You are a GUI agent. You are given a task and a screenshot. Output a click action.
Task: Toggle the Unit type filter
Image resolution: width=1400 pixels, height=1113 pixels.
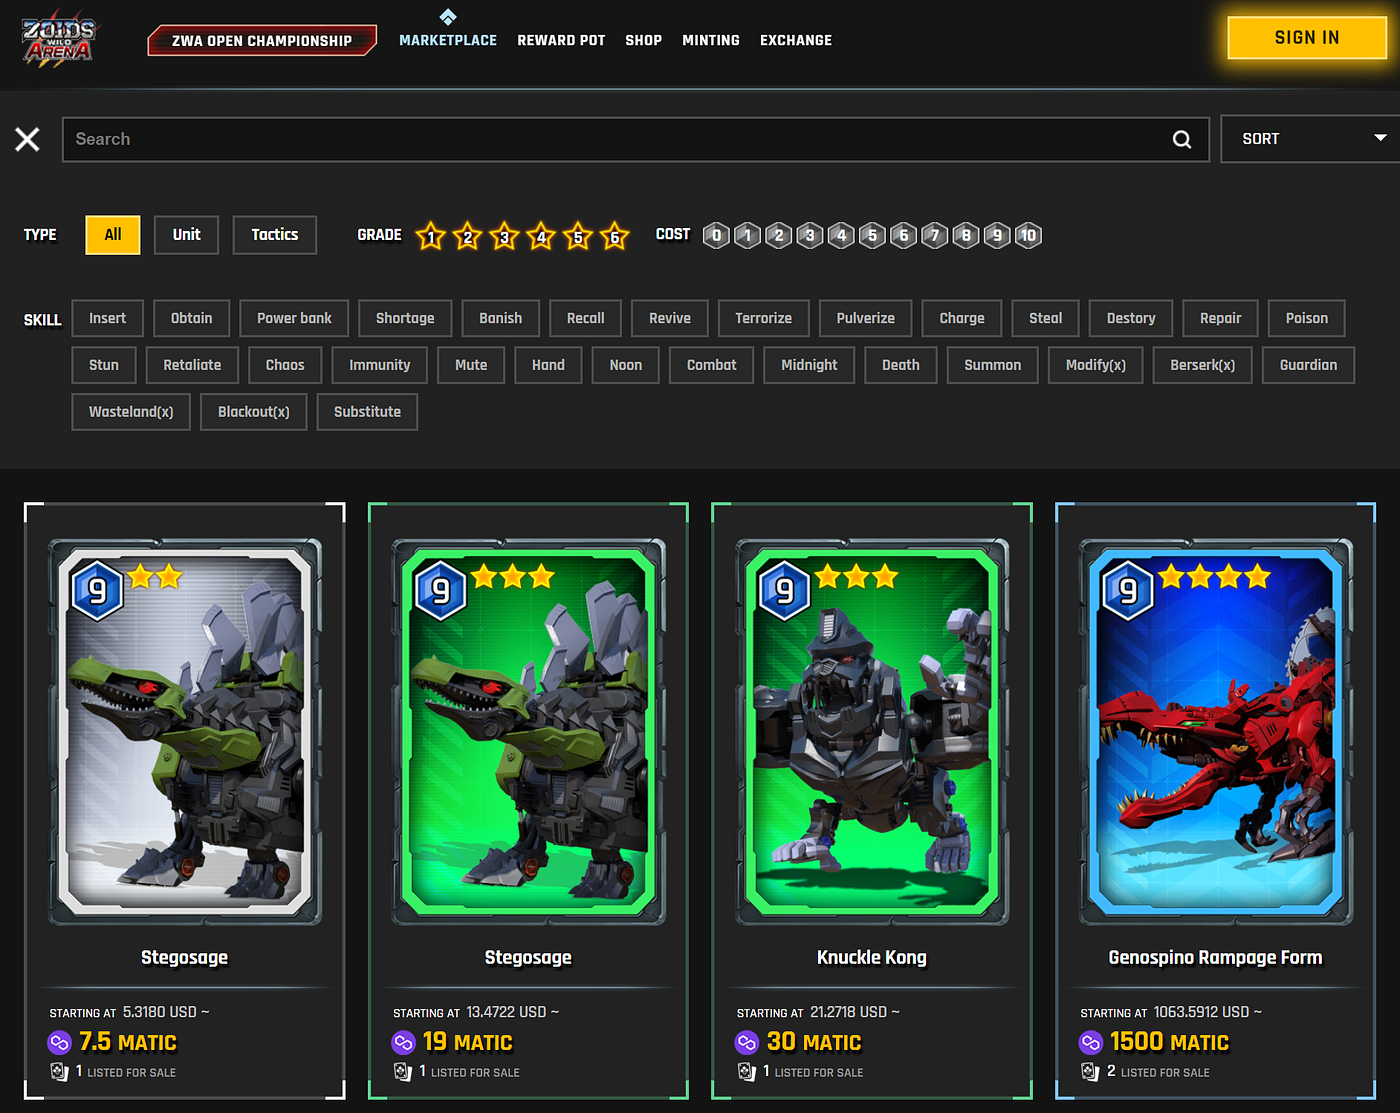(x=186, y=235)
